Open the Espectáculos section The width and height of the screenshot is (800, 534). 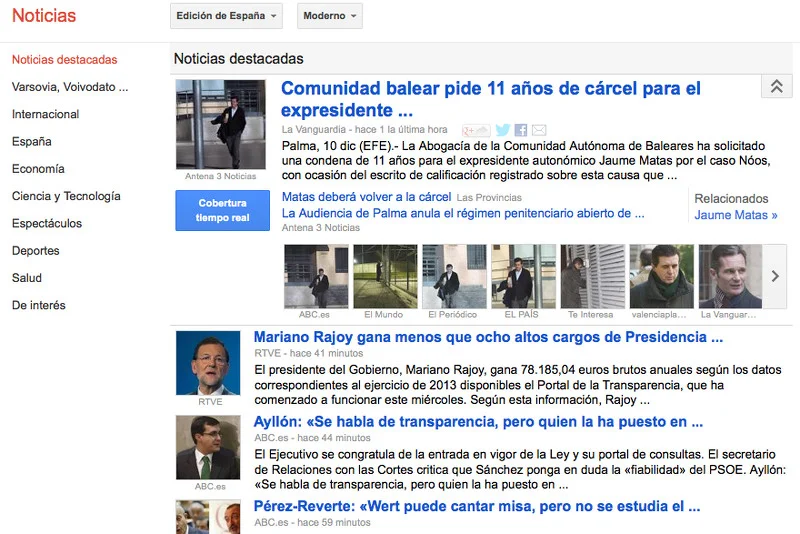tap(47, 223)
